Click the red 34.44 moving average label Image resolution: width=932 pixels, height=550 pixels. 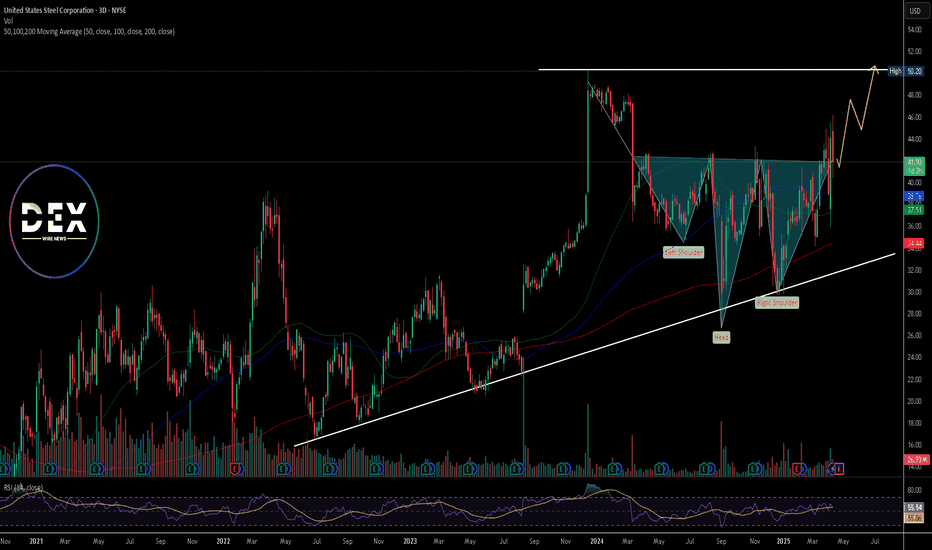[x=914, y=243]
